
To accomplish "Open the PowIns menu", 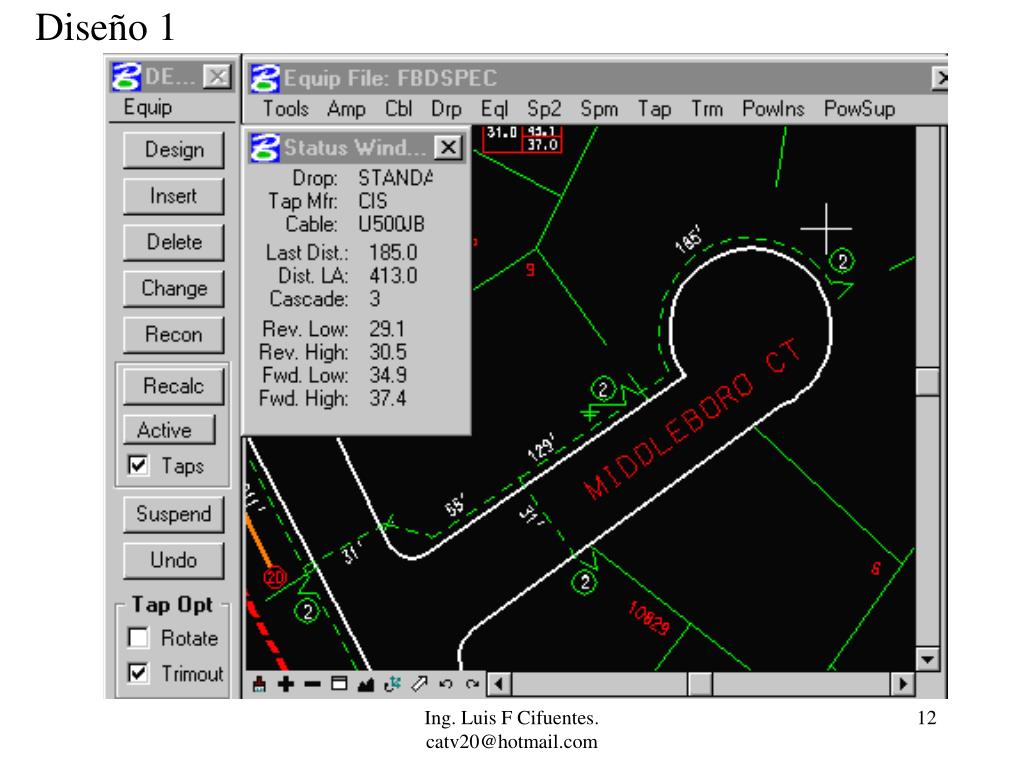I will pos(773,108).
